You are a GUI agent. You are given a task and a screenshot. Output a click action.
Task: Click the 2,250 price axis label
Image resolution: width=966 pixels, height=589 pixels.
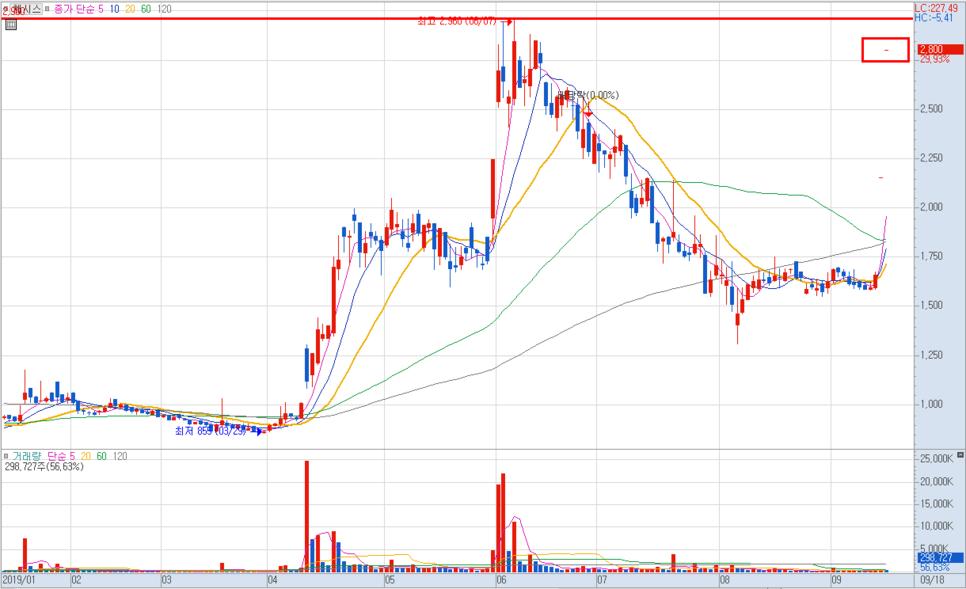pyautogui.click(x=932, y=158)
